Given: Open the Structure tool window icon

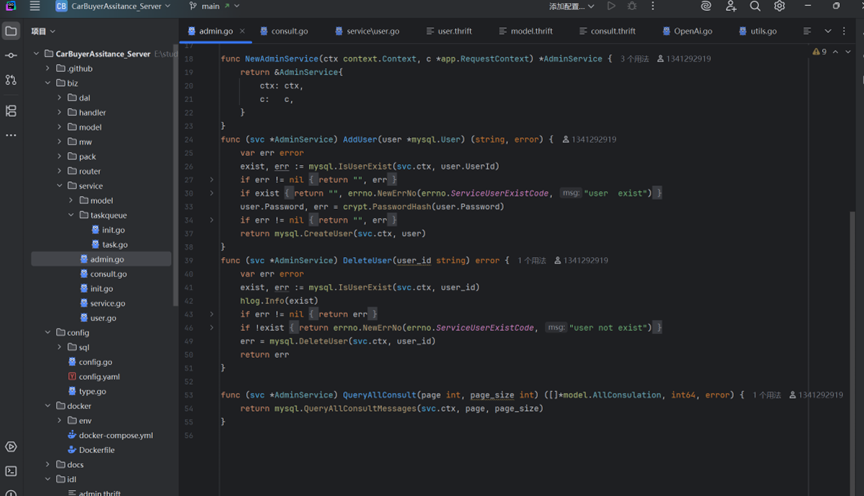Looking at the screenshot, I should pyautogui.click(x=10, y=111).
